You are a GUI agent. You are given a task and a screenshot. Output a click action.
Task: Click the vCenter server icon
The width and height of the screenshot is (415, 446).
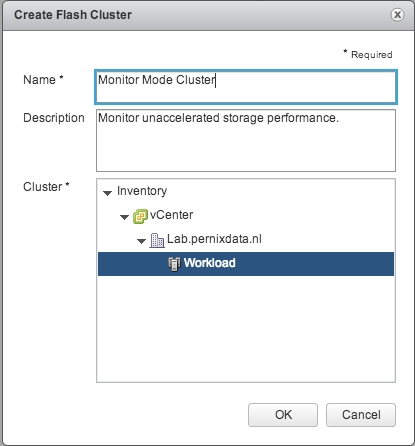tap(140, 216)
